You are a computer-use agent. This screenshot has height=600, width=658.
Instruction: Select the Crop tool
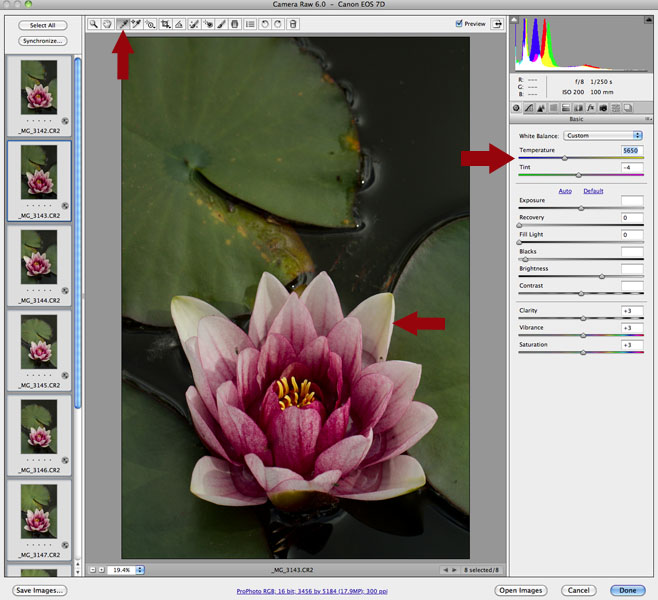click(165, 24)
